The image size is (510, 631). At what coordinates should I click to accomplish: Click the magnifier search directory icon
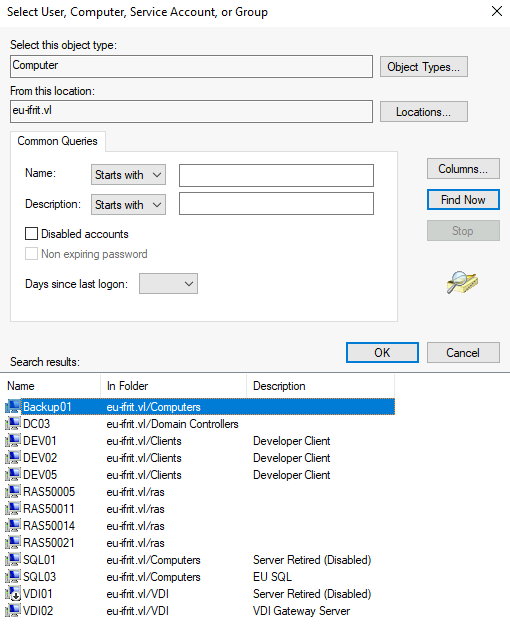462,282
